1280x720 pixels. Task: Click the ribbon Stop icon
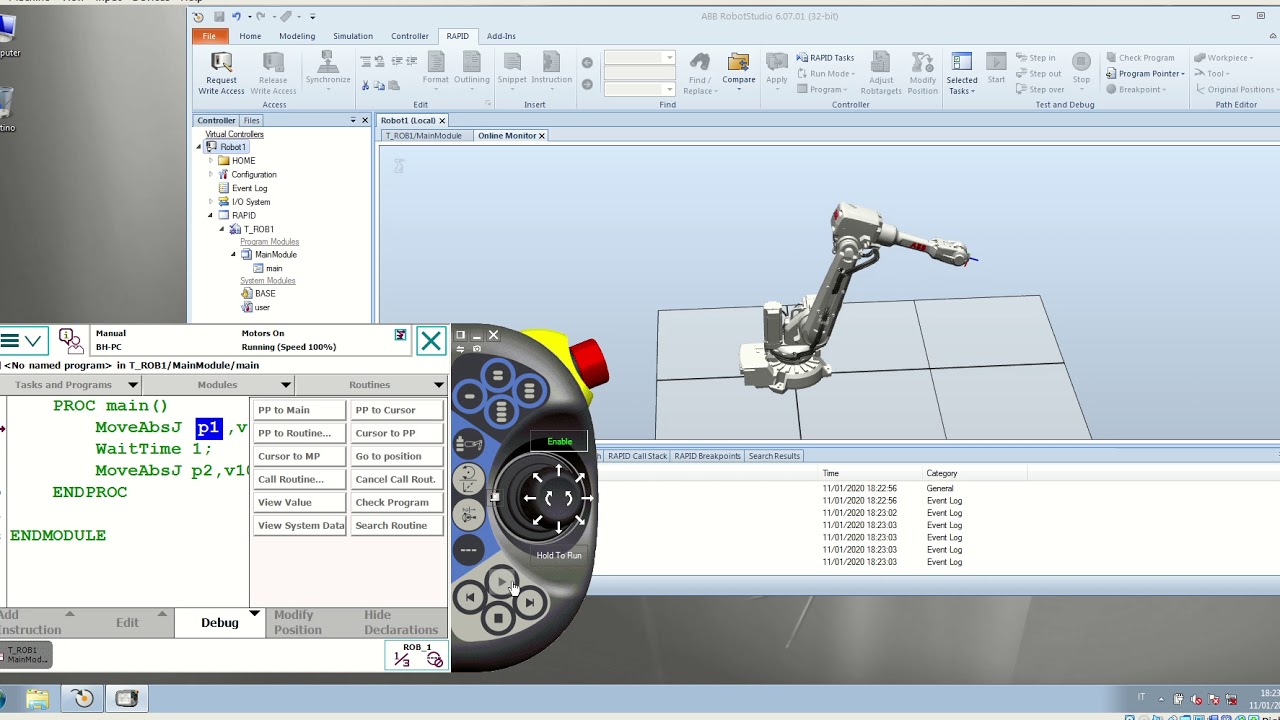coord(1081,68)
